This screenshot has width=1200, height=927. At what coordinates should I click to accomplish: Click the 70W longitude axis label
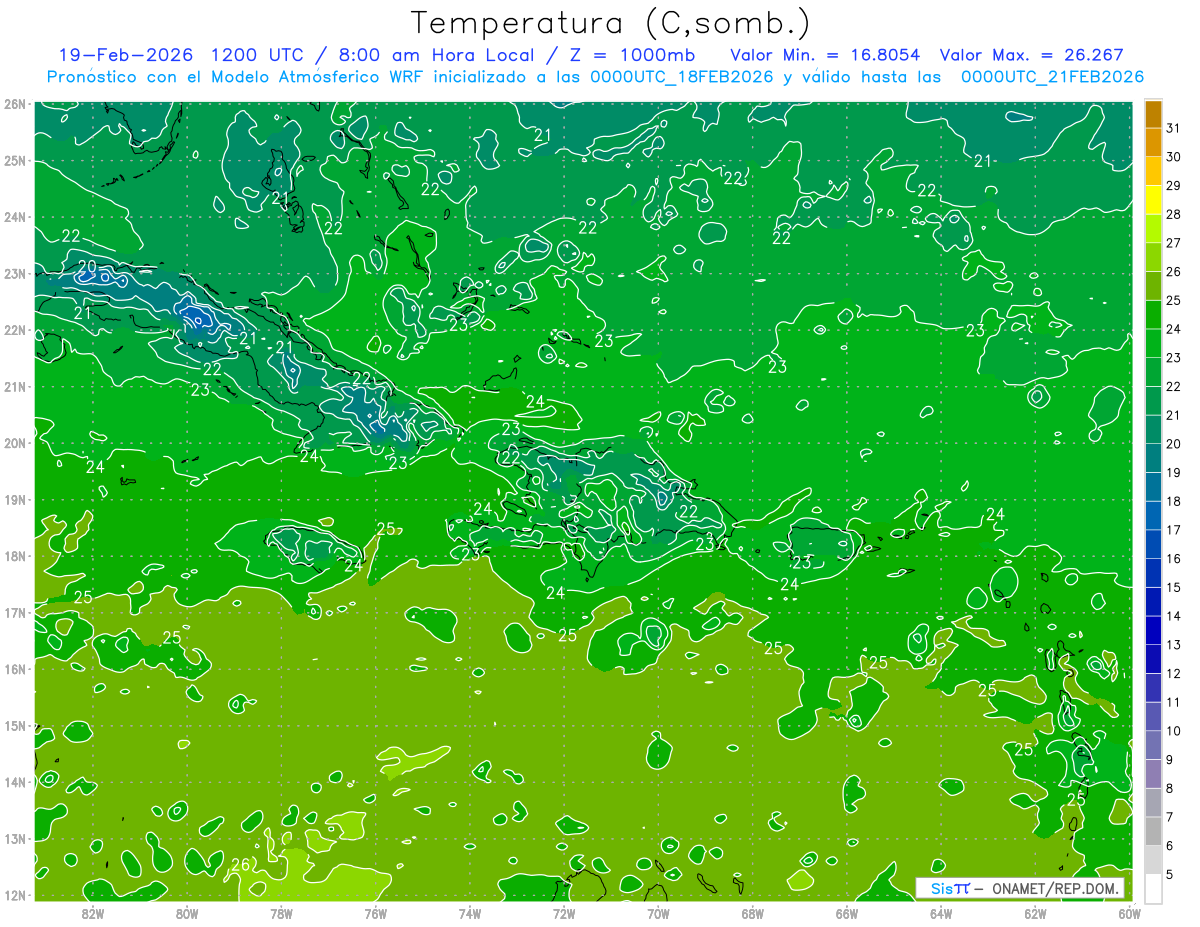tap(657, 913)
